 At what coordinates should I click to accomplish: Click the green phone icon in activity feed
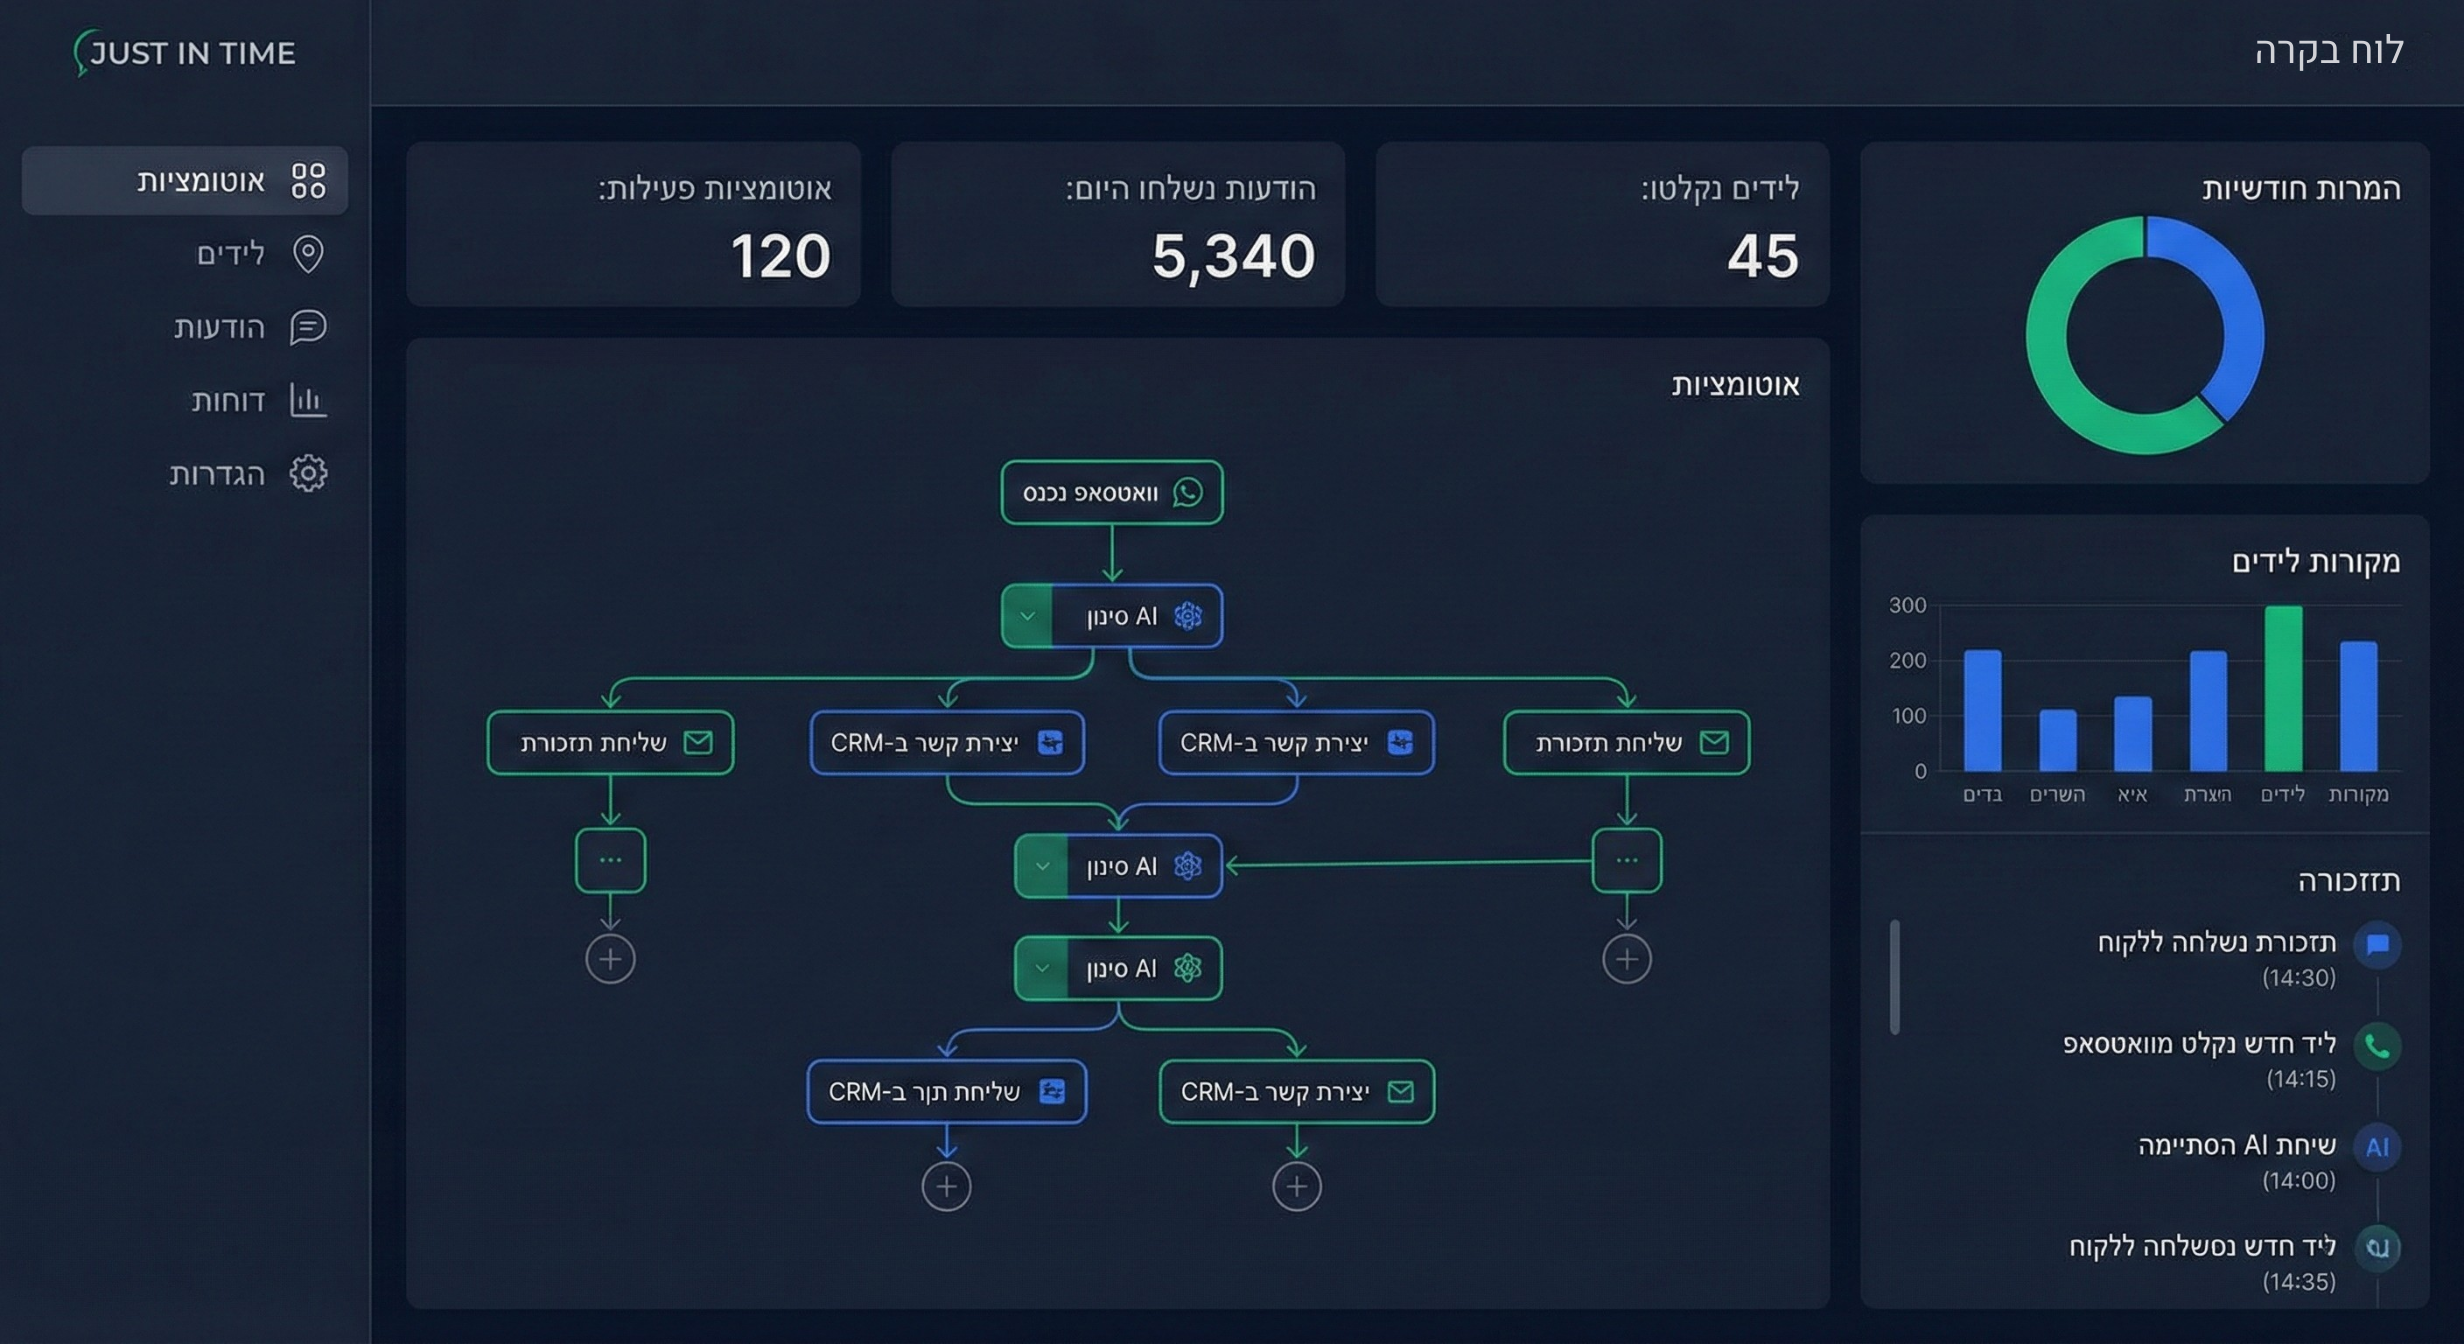[x=2377, y=1046]
